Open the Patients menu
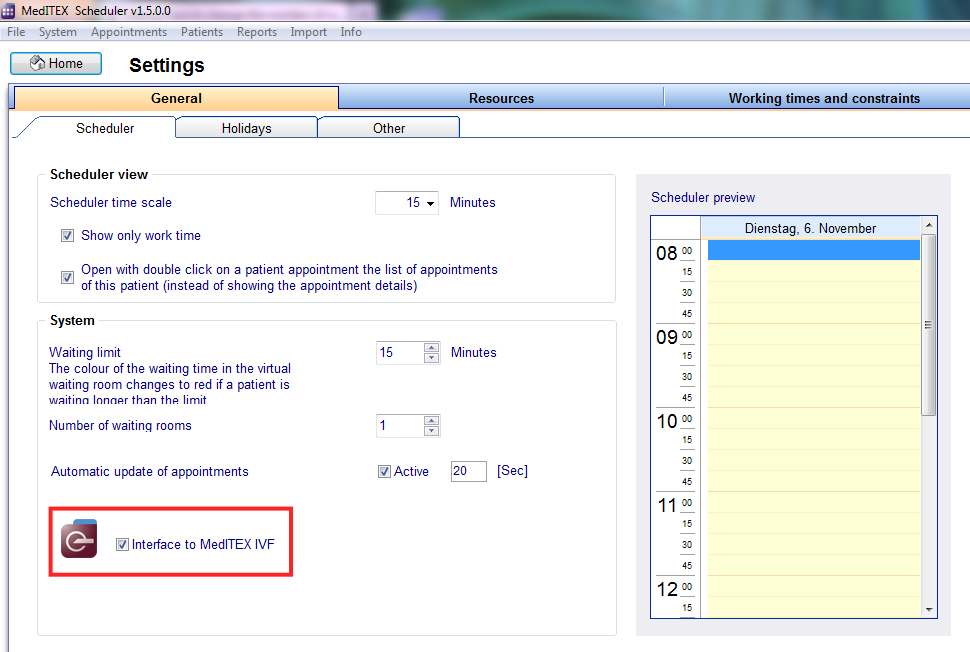Viewport: 970px width, 652px height. [x=202, y=32]
